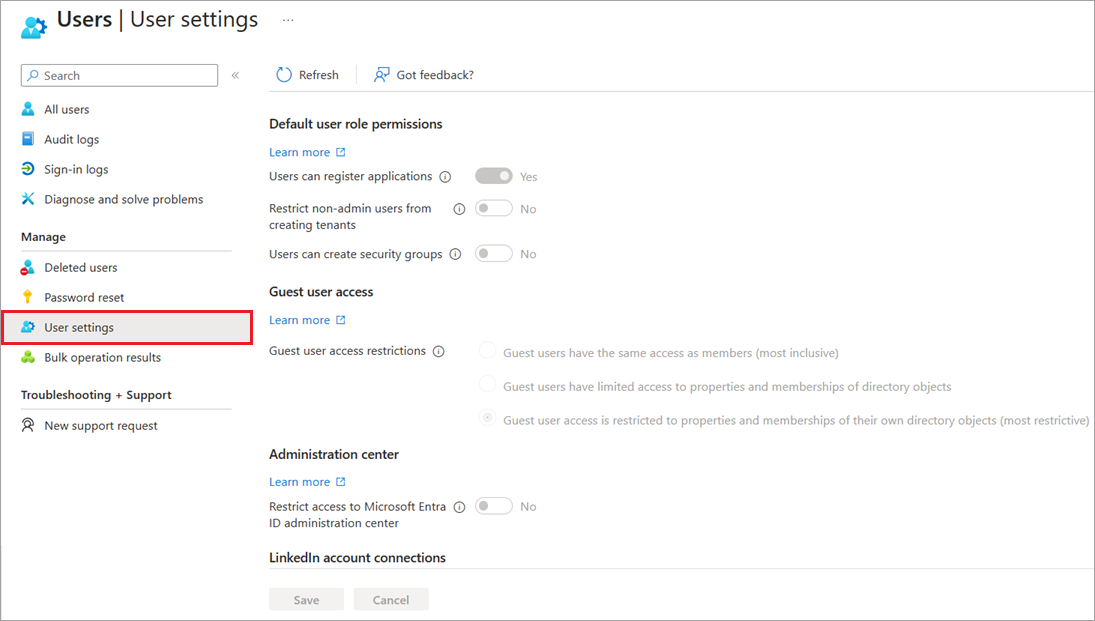Enable restricted access to Microsoft Entra administration center
Viewport: 1095px width, 621px height.
pyautogui.click(x=493, y=506)
